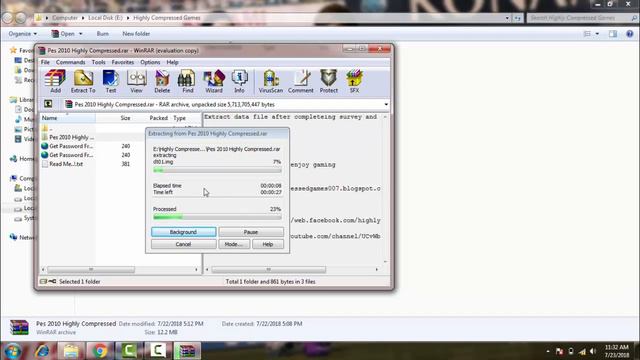This screenshot has width=640, height=360.
Task: Click the key icon in the WinRAR status bar
Action: click(x=52, y=281)
